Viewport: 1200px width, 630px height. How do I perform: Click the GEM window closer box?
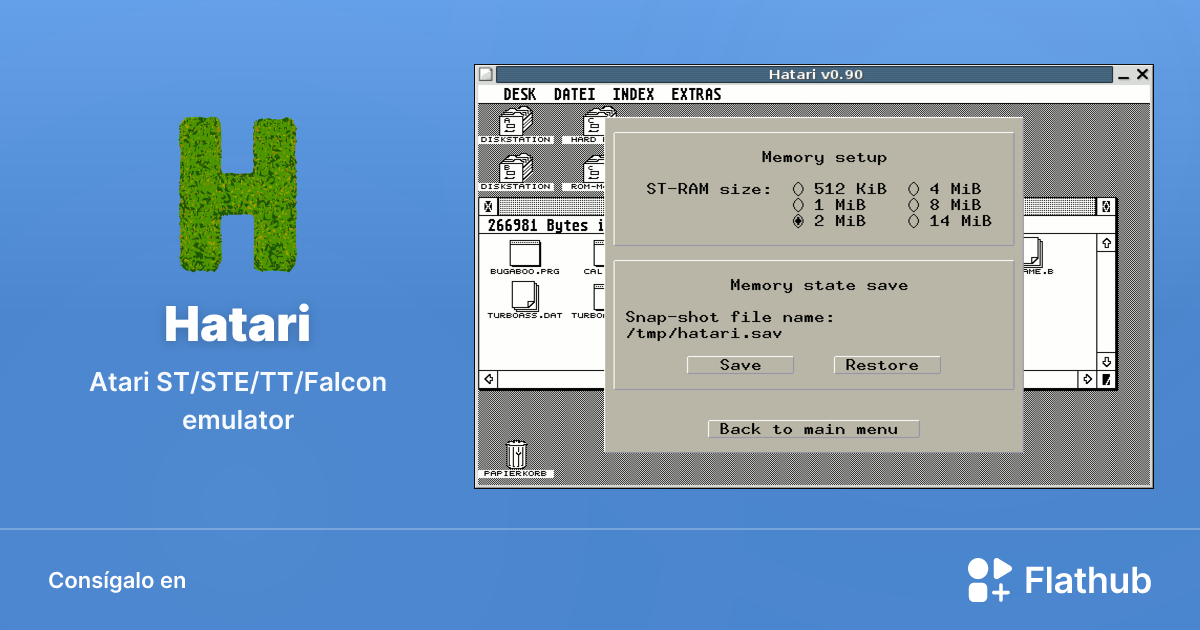click(x=488, y=207)
